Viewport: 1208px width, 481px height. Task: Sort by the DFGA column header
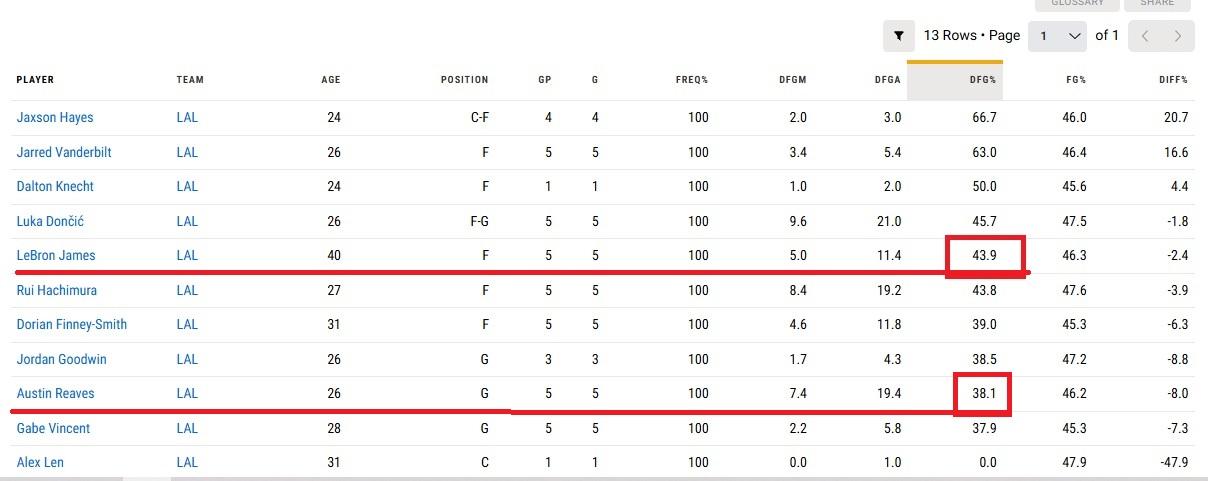point(887,80)
